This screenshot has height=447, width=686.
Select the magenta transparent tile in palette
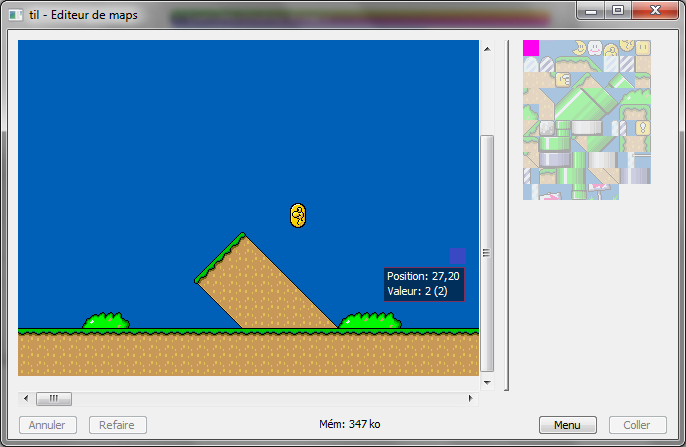(x=531, y=48)
